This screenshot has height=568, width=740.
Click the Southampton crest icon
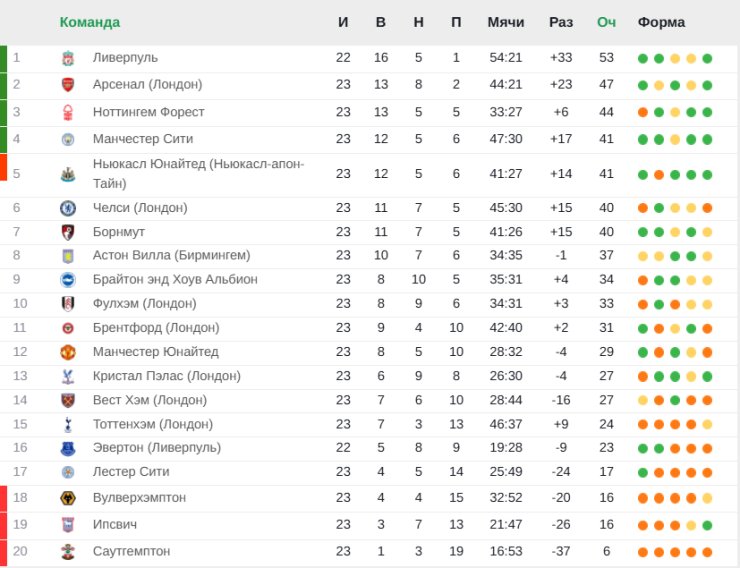[68, 551]
